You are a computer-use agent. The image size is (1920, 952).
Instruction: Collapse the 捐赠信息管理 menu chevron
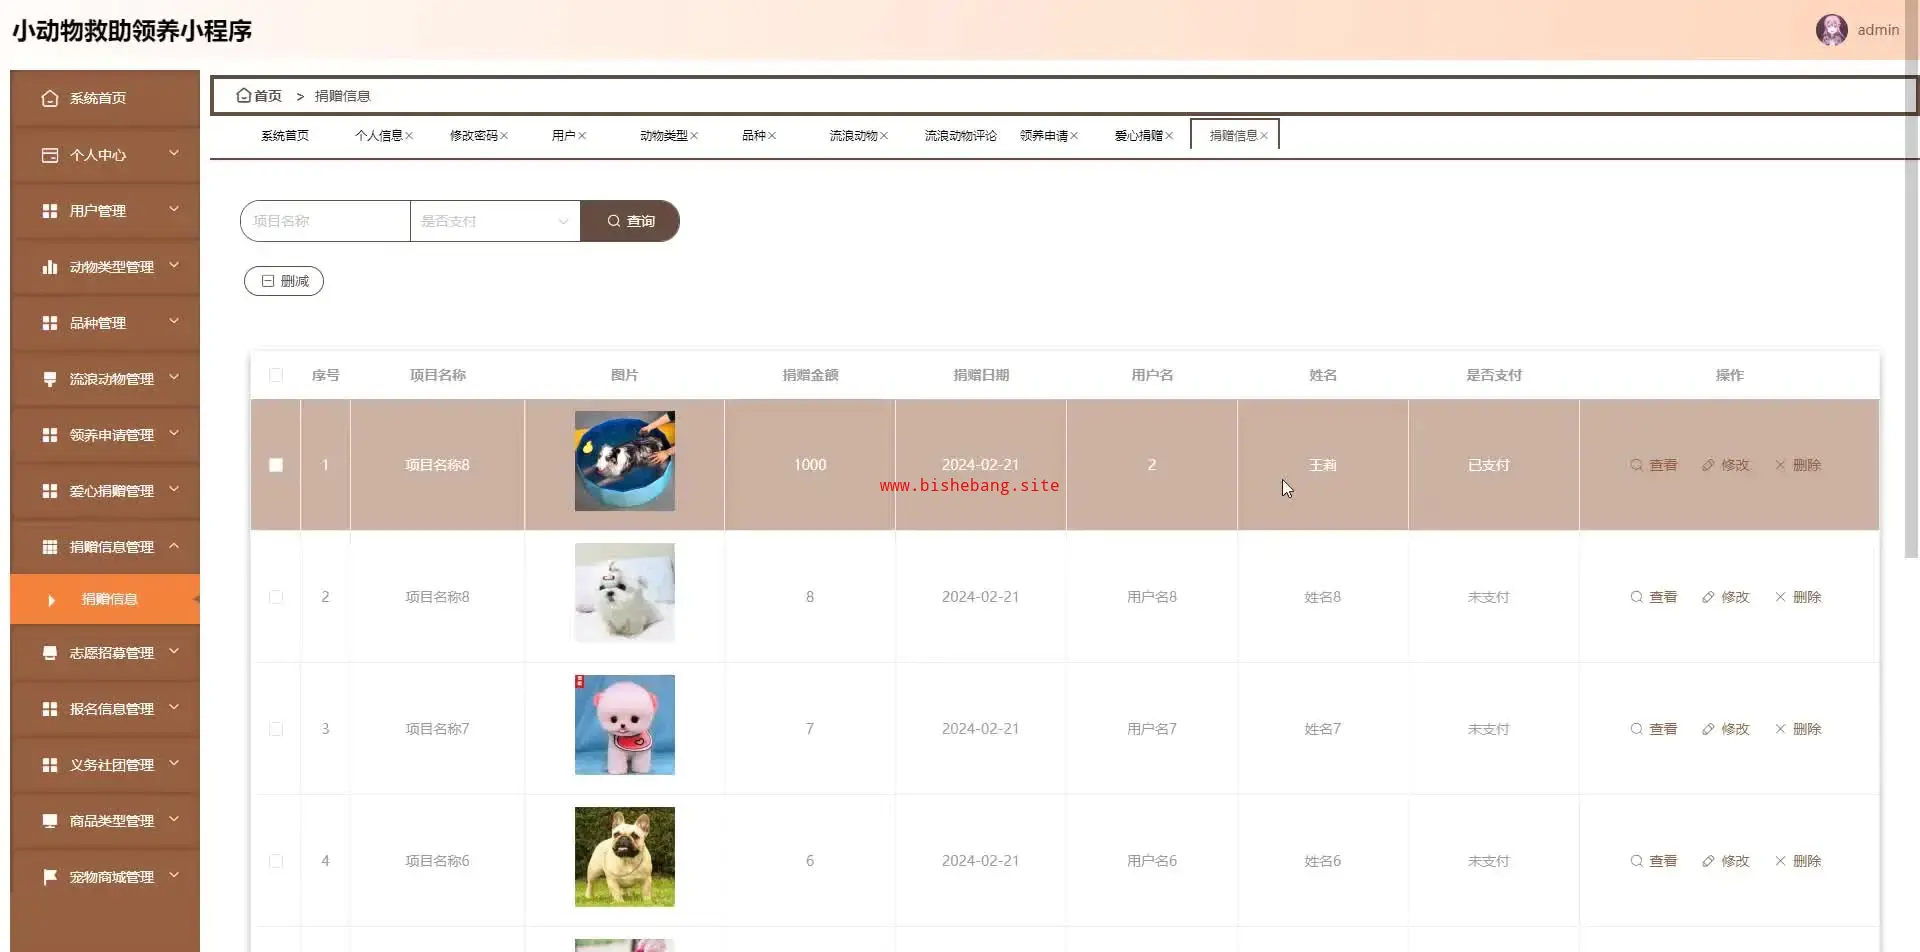click(174, 545)
